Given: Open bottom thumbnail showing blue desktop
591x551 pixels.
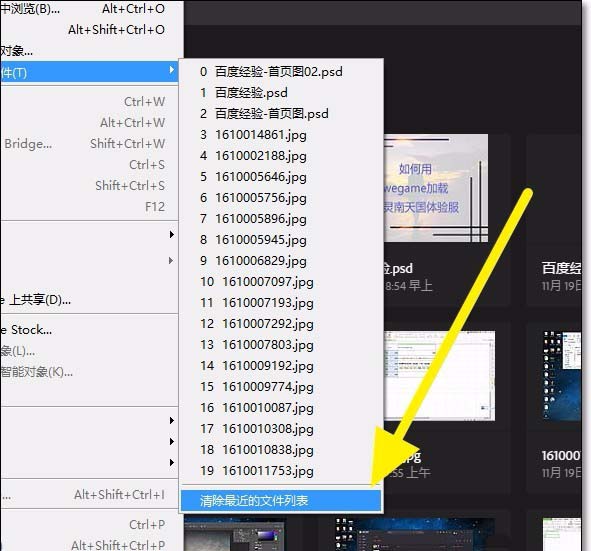Looking at the screenshot, I should (414, 534).
